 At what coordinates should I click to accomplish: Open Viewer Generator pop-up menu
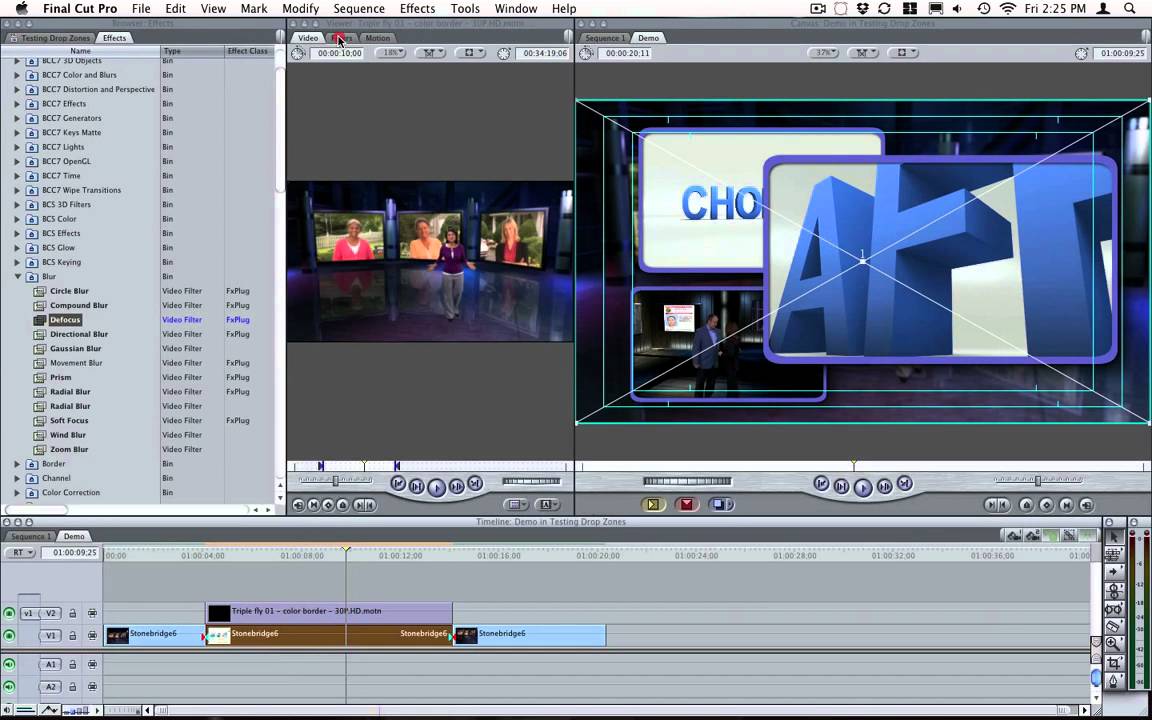tap(546, 505)
